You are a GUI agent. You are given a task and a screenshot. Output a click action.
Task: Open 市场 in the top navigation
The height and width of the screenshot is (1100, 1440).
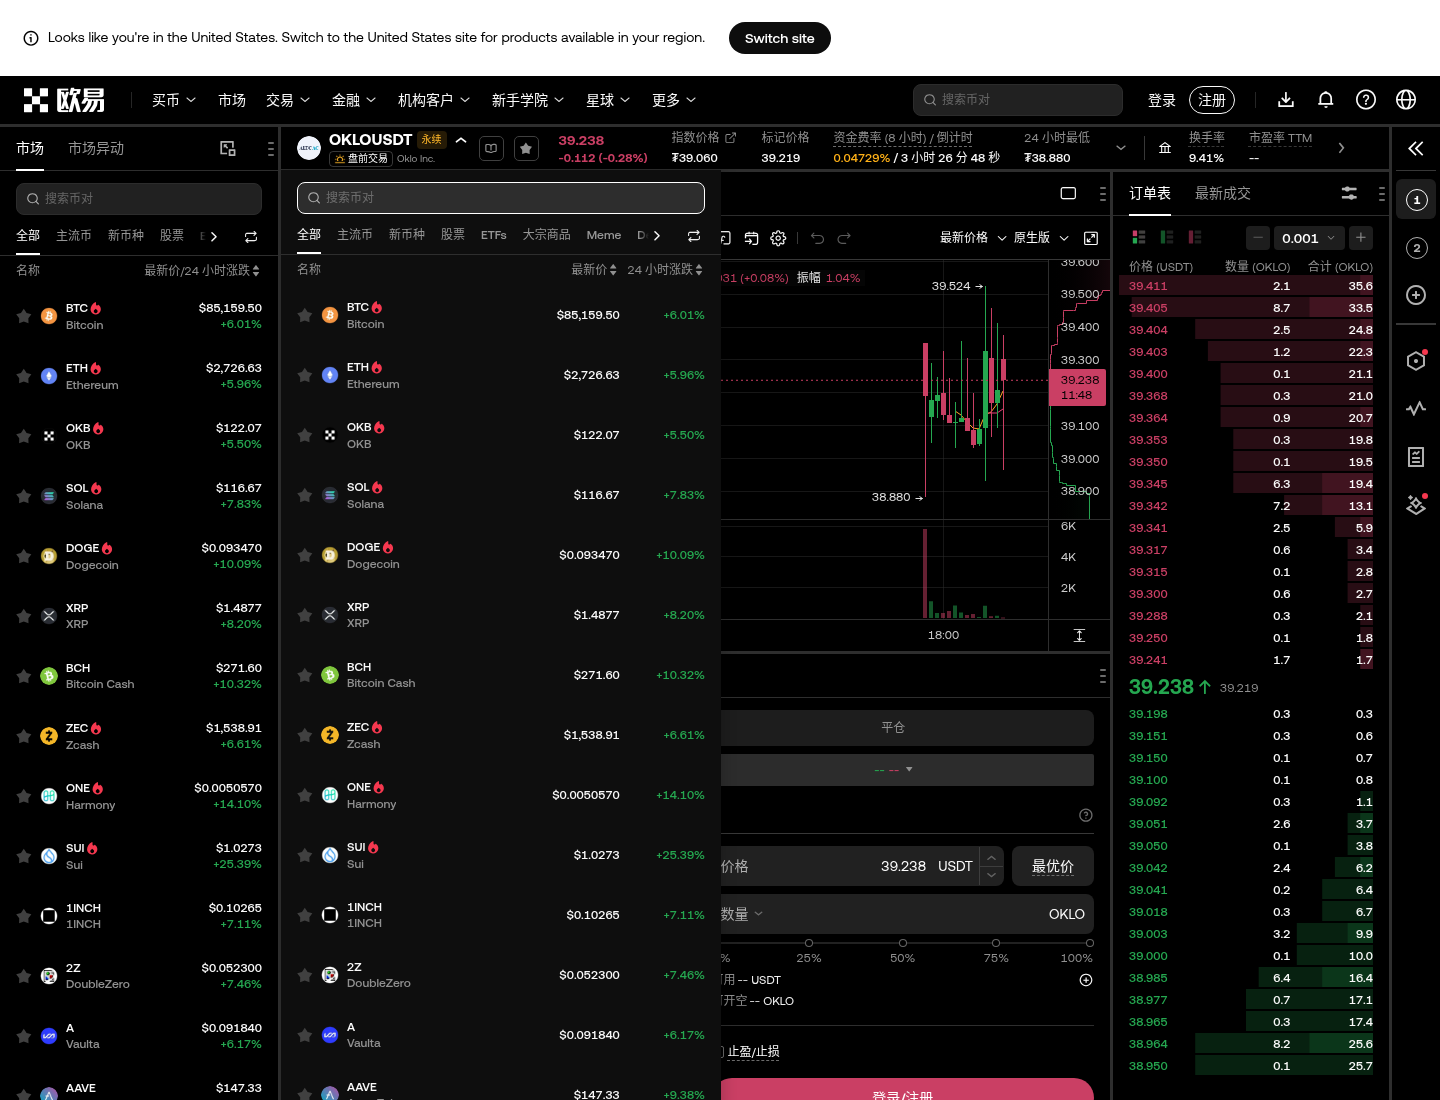coord(232,100)
